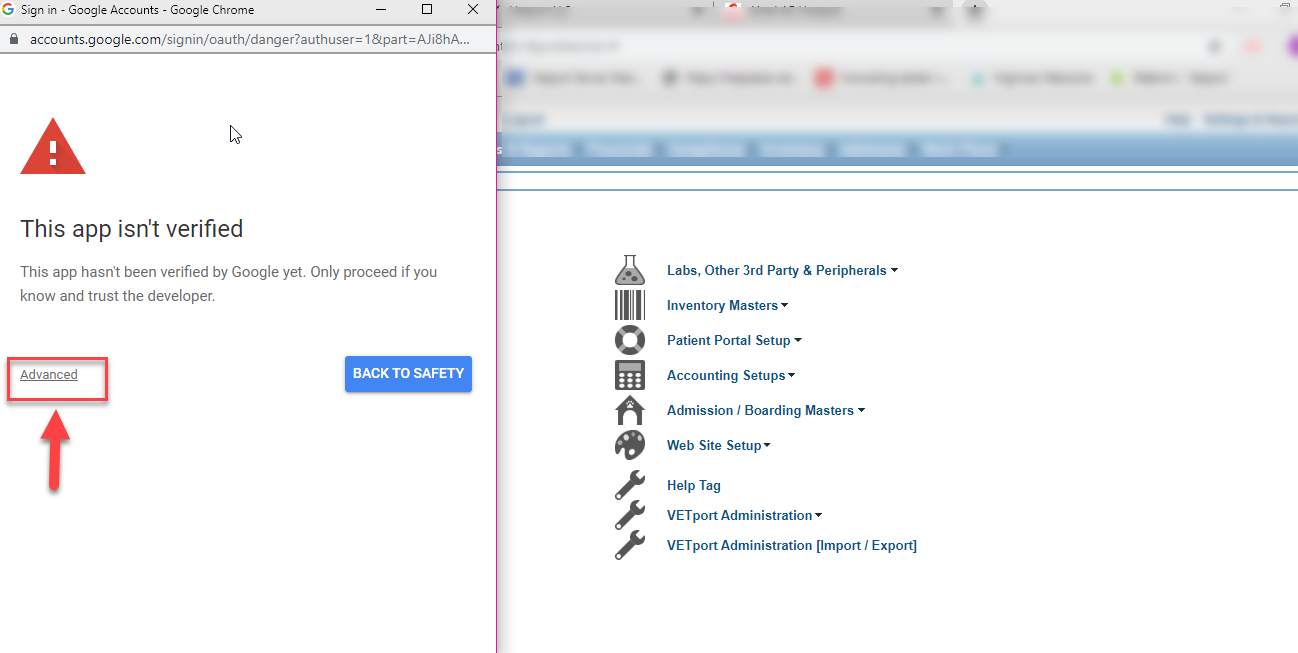
Task: Click the doghouse icon beside Admission / Boarding Masters
Action: 629,410
